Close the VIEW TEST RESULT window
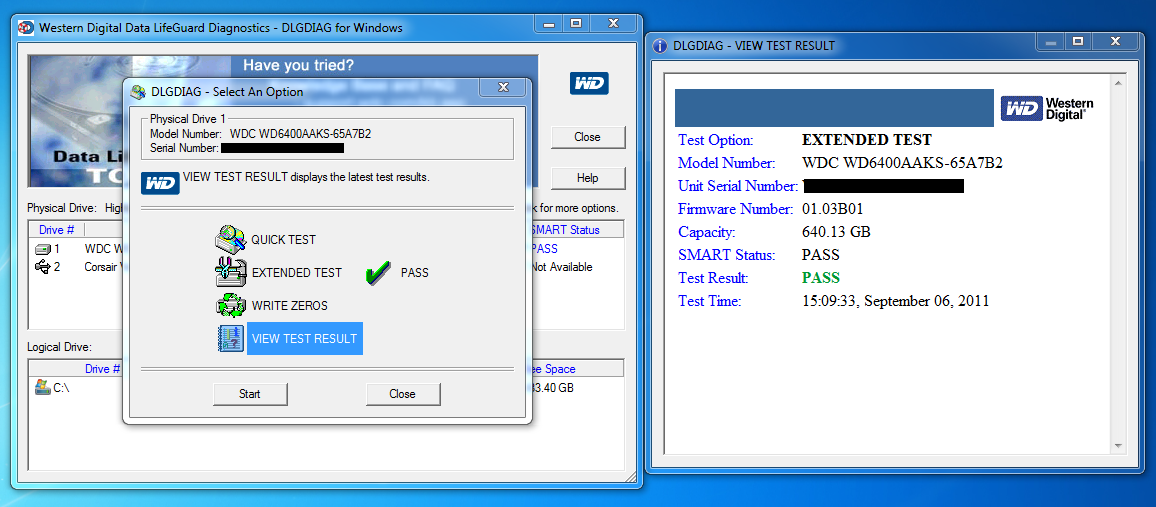Image resolution: width=1156 pixels, height=507 pixels. (1115, 41)
